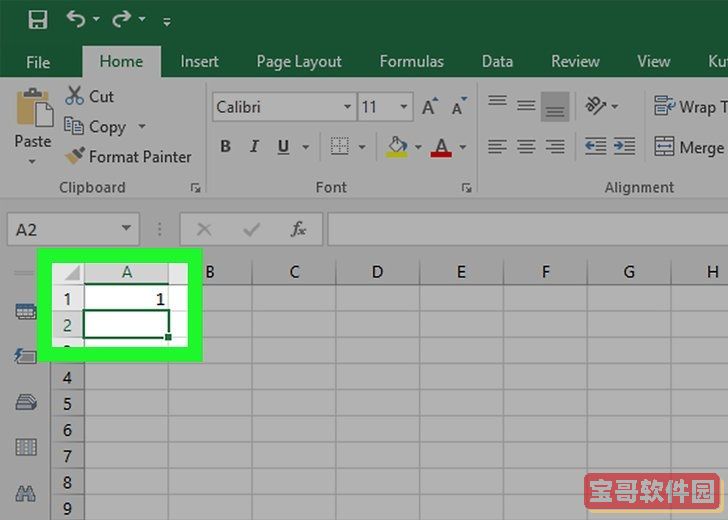Click the Decrease Indent icon
Image resolution: width=728 pixels, height=520 pixels.
[596, 146]
